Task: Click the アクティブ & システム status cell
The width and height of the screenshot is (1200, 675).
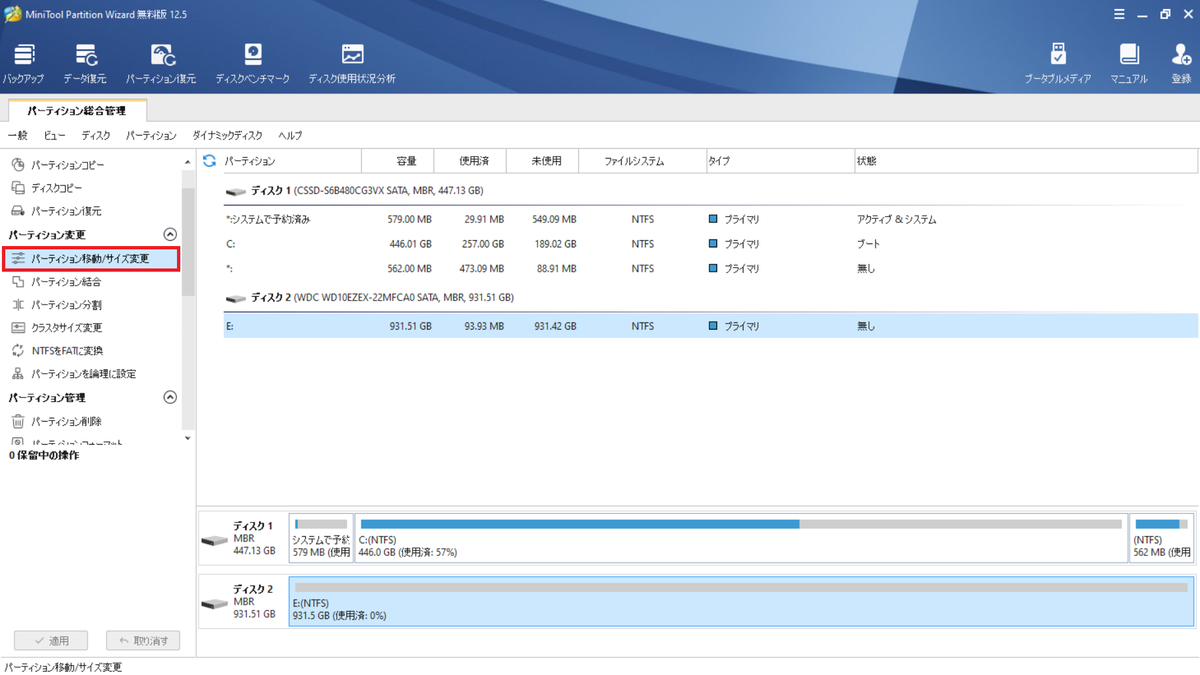Action: 896,219
